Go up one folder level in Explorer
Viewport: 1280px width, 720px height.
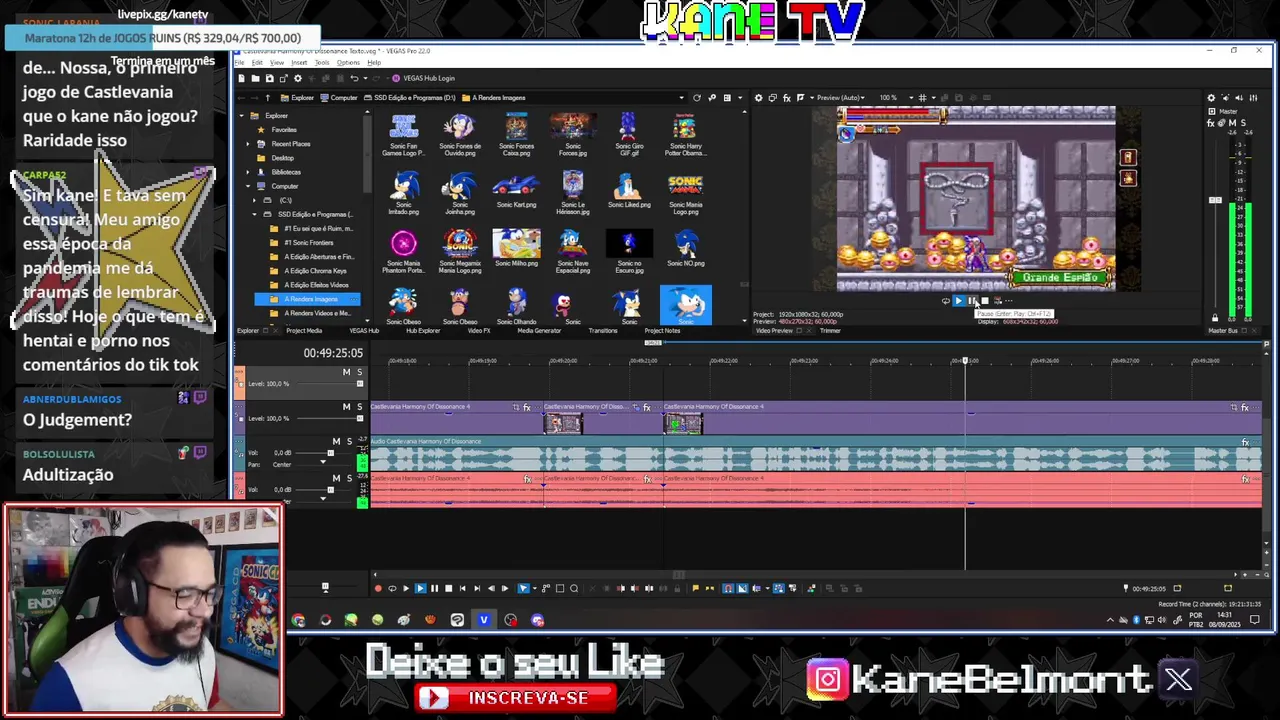point(268,98)
